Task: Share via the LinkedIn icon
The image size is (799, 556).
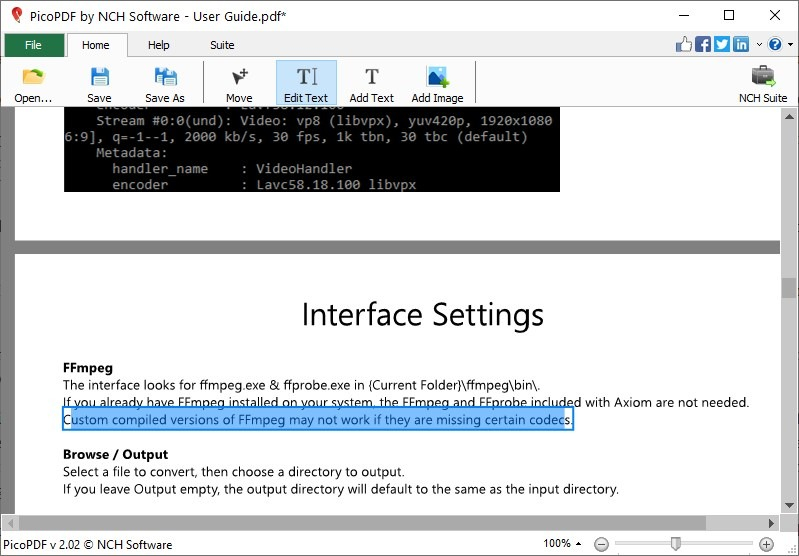Action: tap(741, 44)
